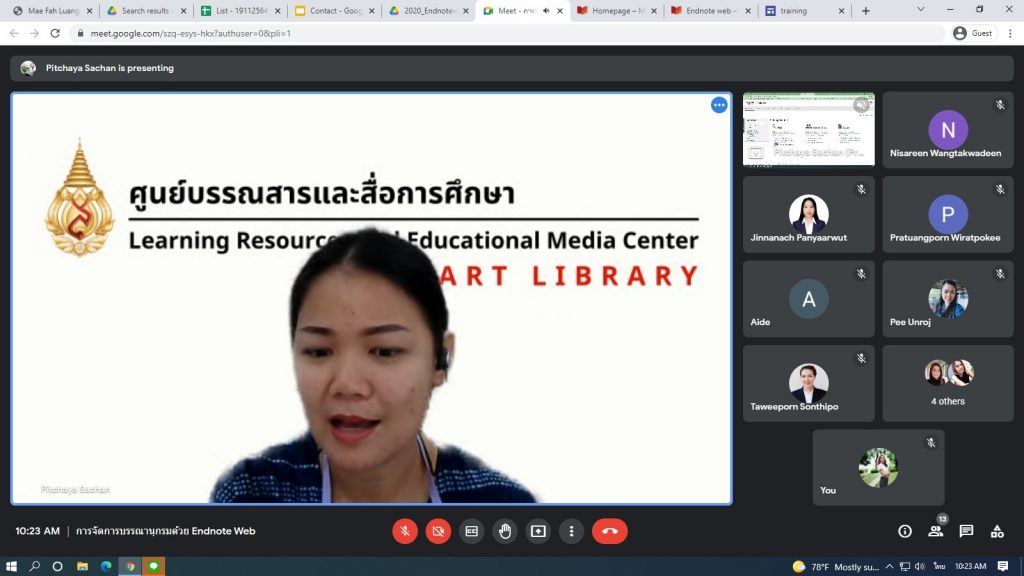Open meeting details info icon

click(x=905, y=531)
